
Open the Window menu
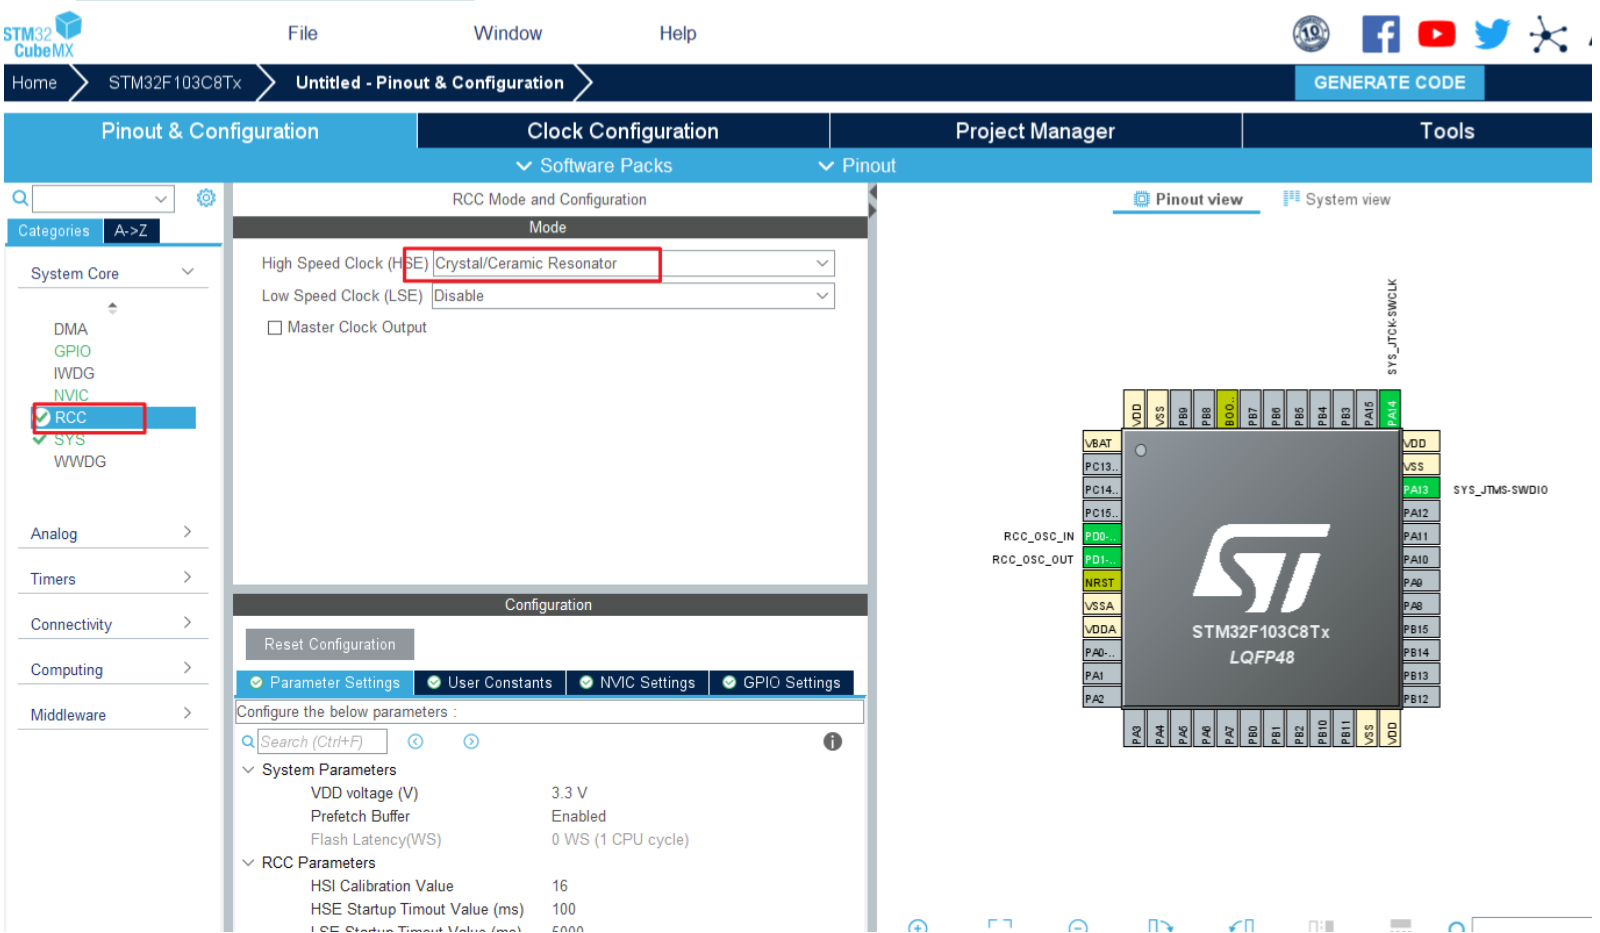508,33
